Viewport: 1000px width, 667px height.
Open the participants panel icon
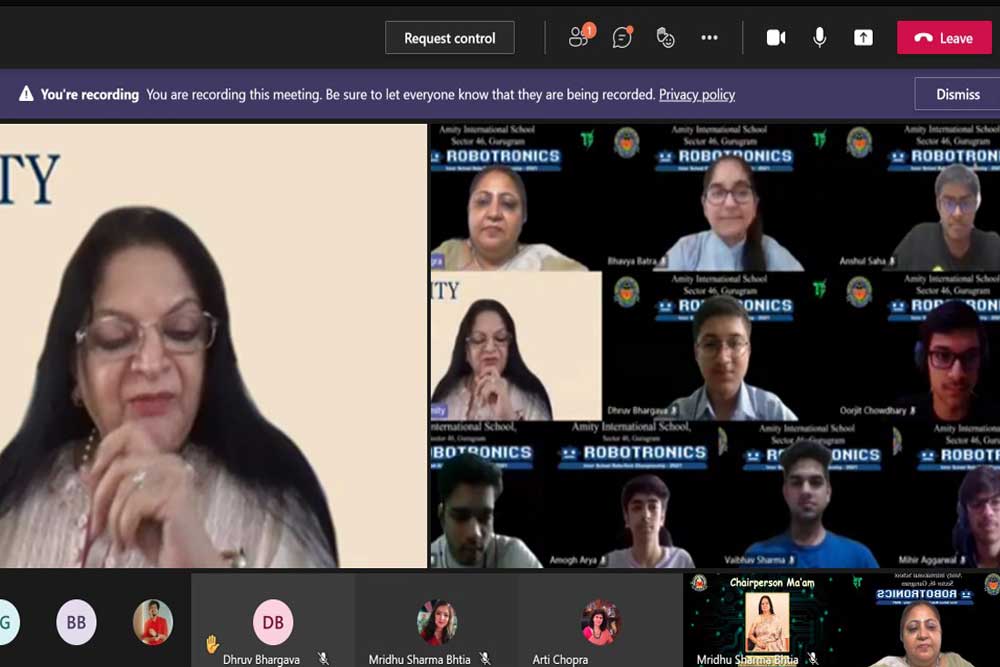(x=579, y=38)
